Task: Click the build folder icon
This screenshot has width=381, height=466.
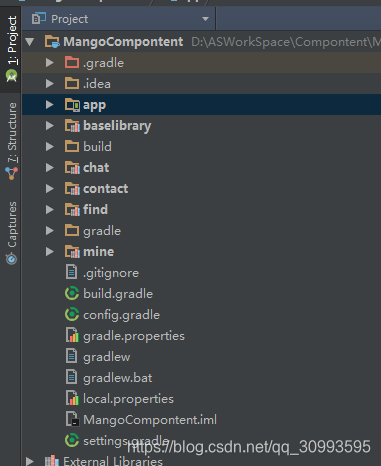Action: (x=72, y=146)
